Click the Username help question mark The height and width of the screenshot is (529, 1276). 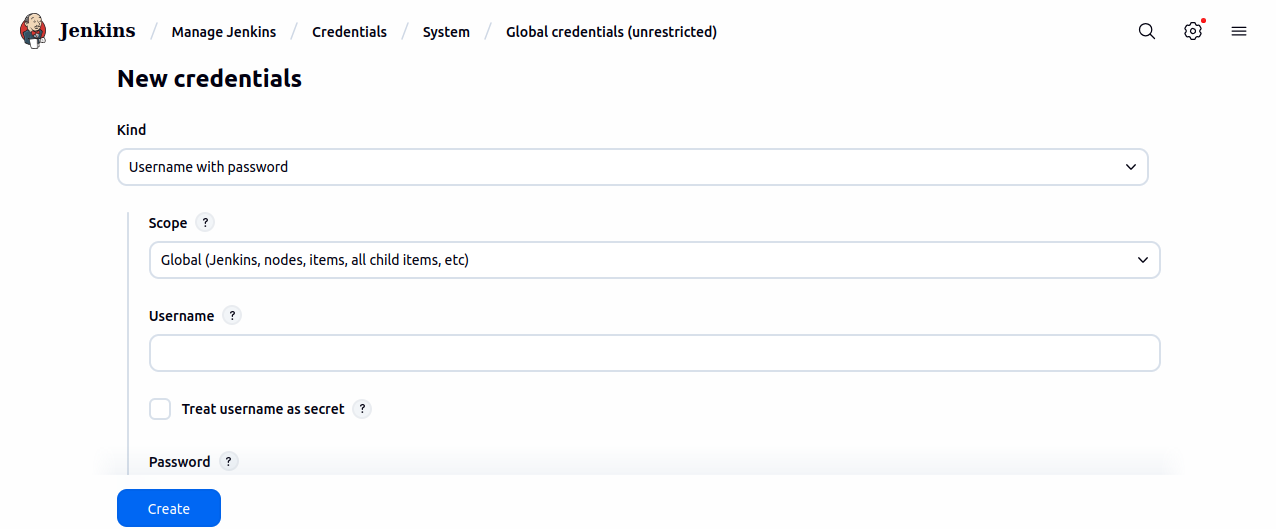(232, 316)
